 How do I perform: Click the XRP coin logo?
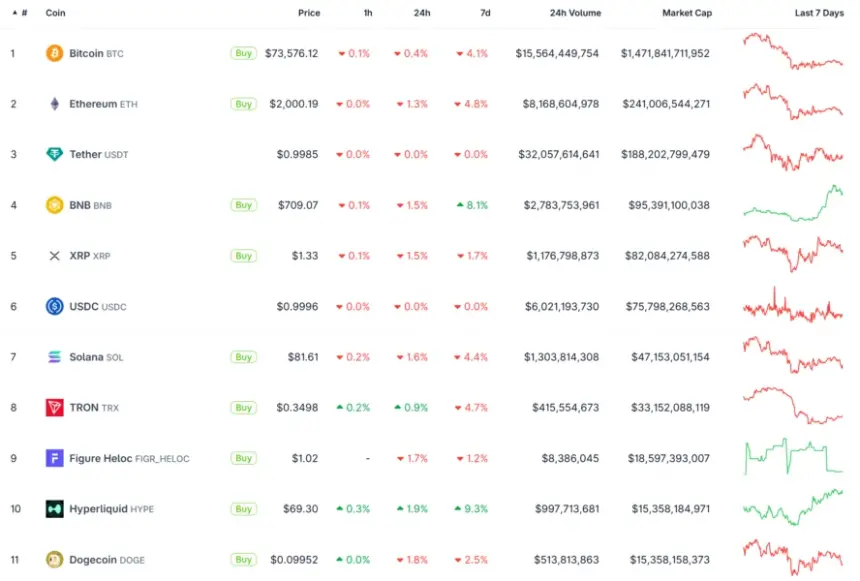click(54, 256)
